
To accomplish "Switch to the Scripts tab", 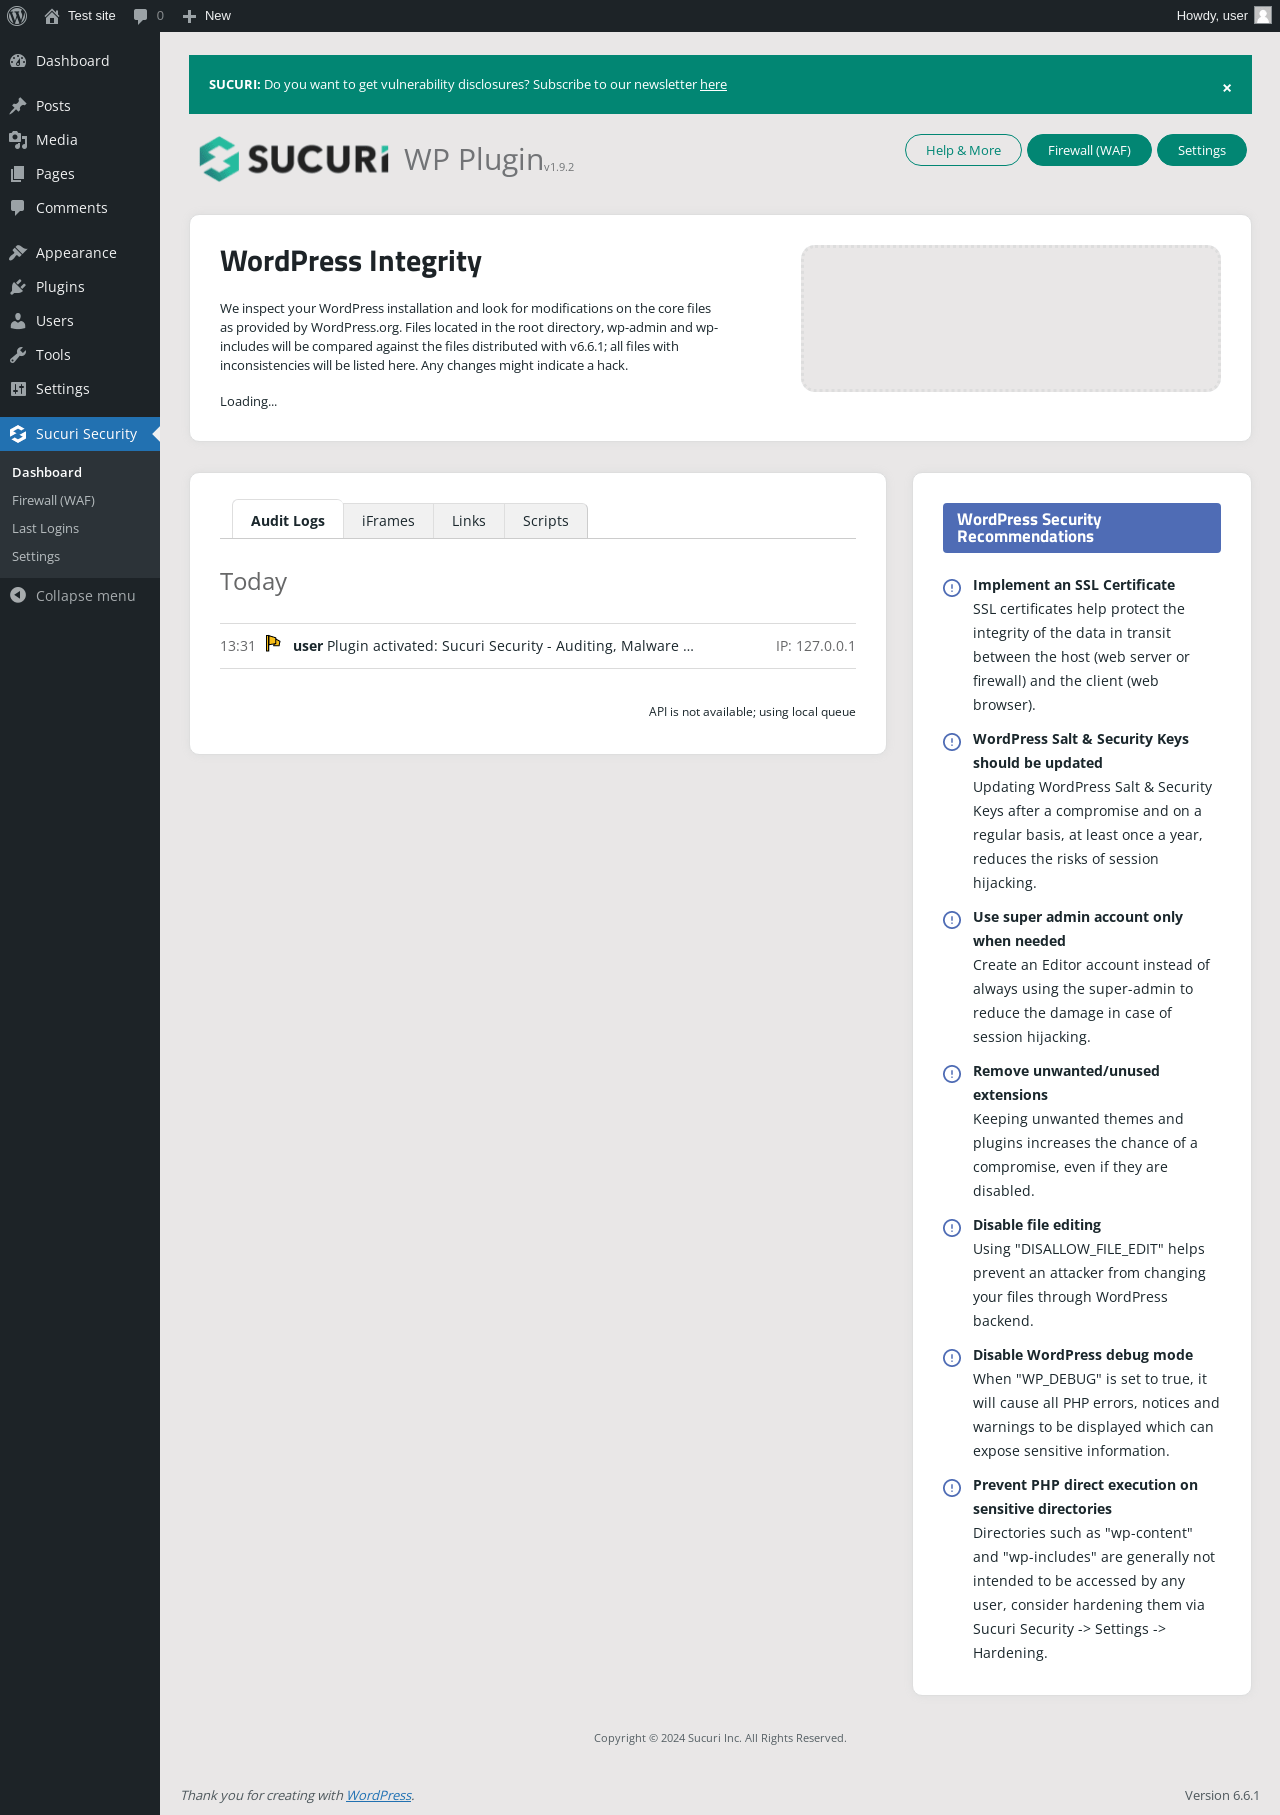I will (546, 521).
